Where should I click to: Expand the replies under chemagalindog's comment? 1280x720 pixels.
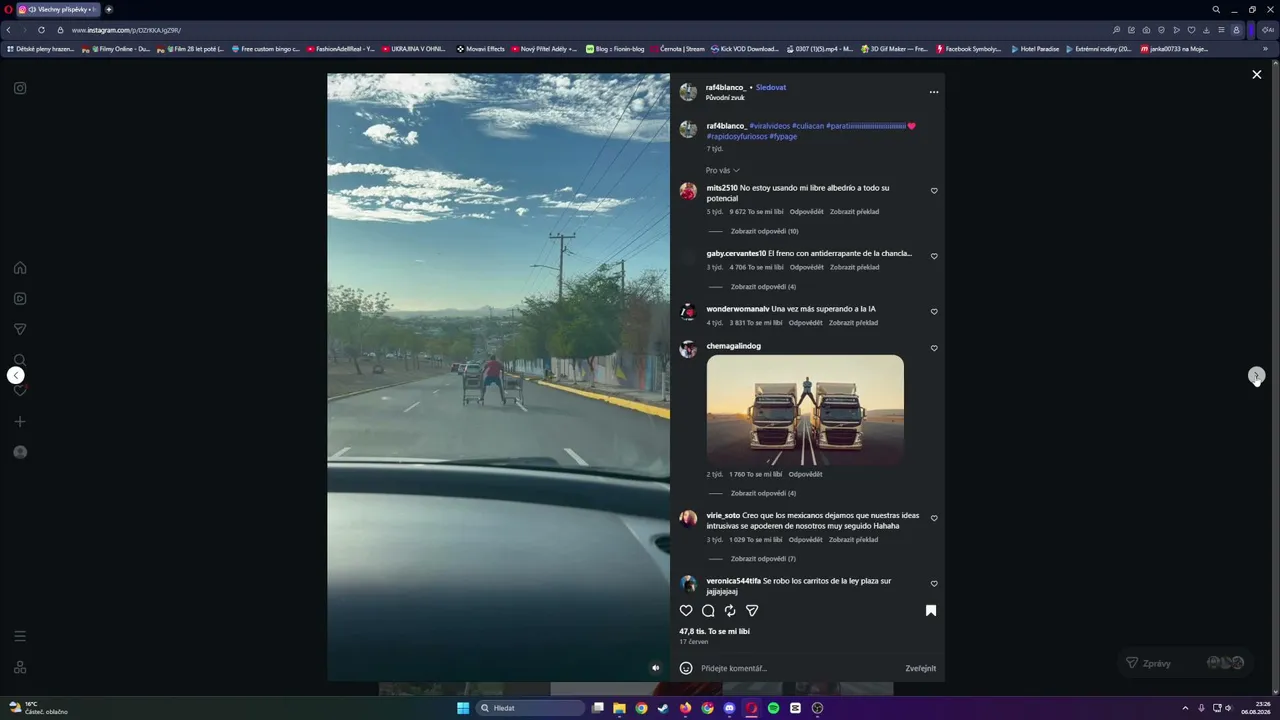[763, 493]
